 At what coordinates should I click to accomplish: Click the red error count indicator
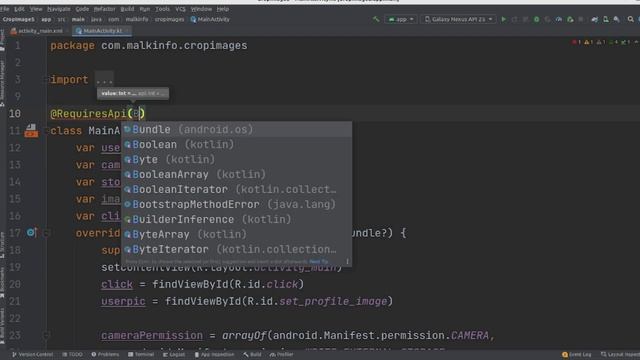point(576,42)
